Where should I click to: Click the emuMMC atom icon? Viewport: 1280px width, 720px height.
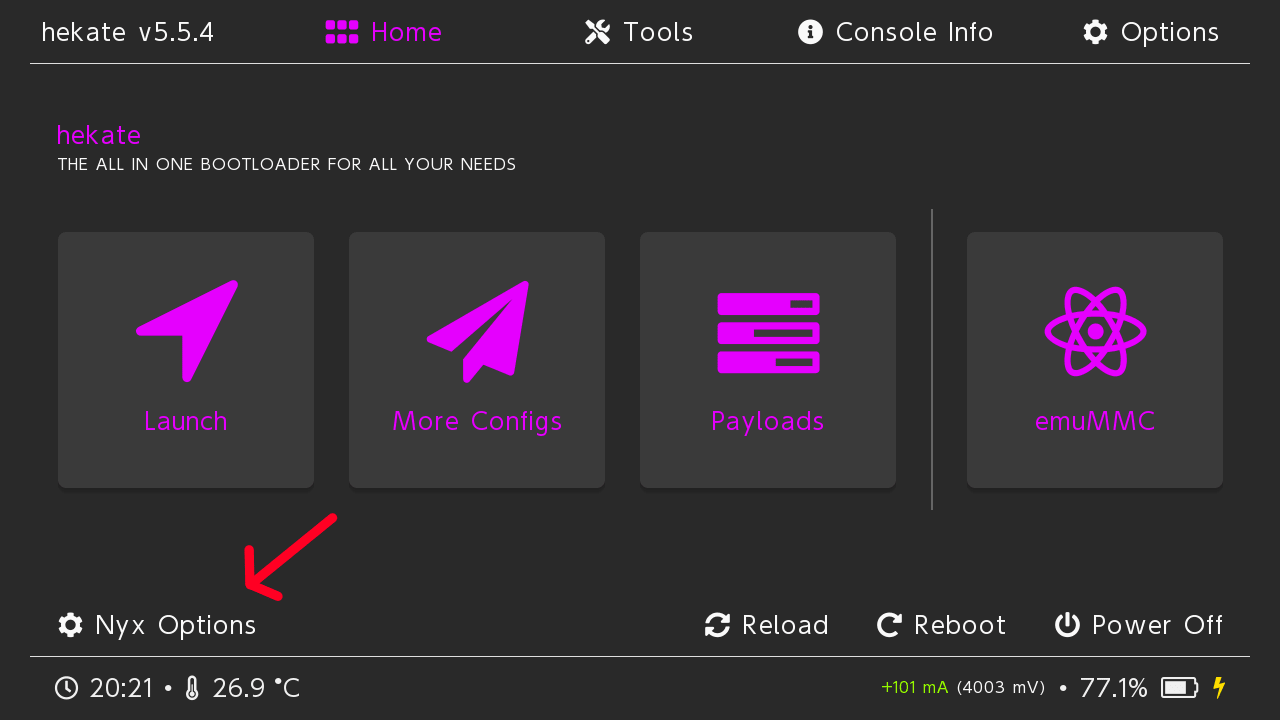[1095, 331]
